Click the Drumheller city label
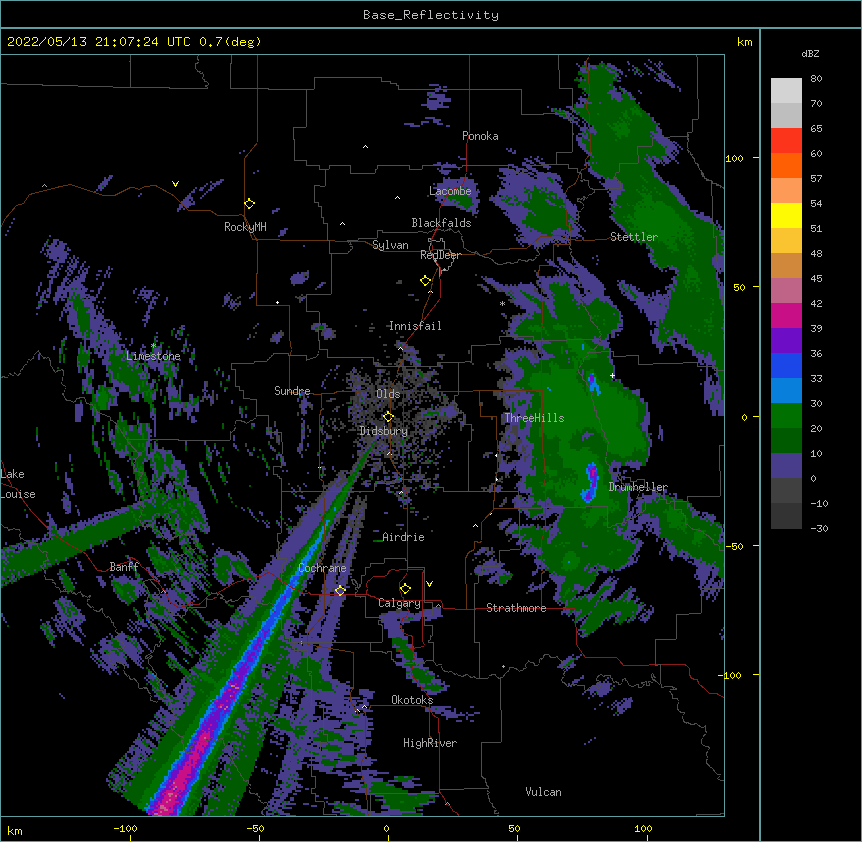 coord(638,487)
